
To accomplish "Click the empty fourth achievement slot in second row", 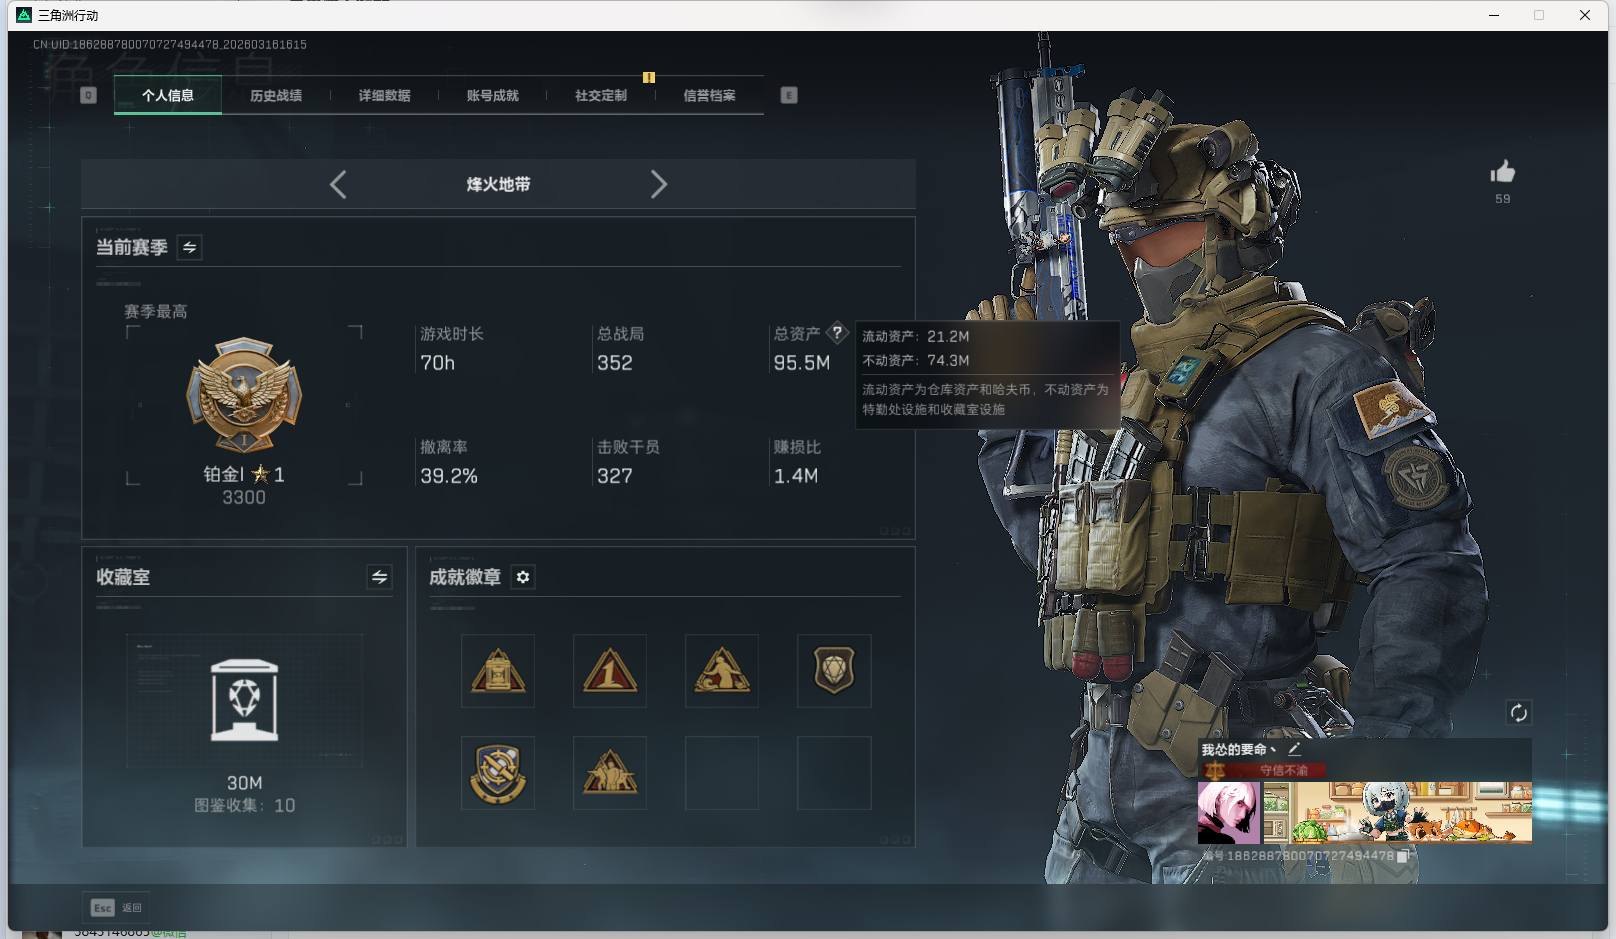I will click(x=834, y=773).
